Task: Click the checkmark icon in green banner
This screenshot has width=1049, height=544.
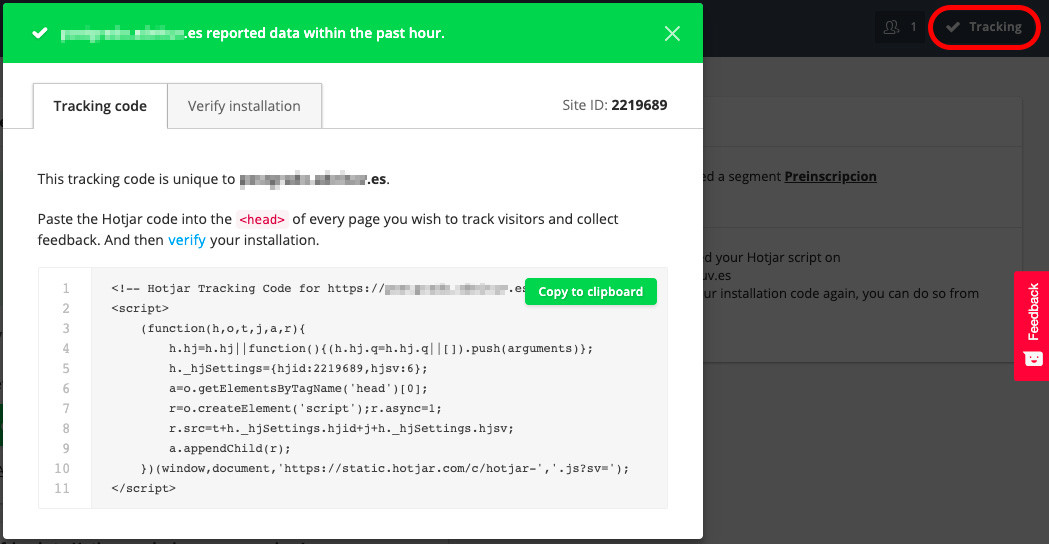Action: [40, 33]
